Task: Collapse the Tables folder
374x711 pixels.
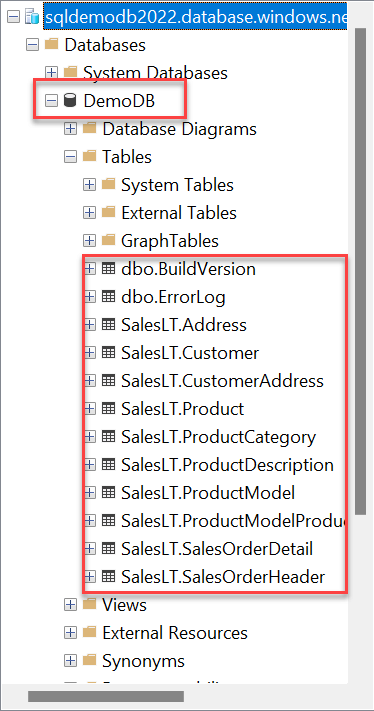Action: click(x=71, y=157)
